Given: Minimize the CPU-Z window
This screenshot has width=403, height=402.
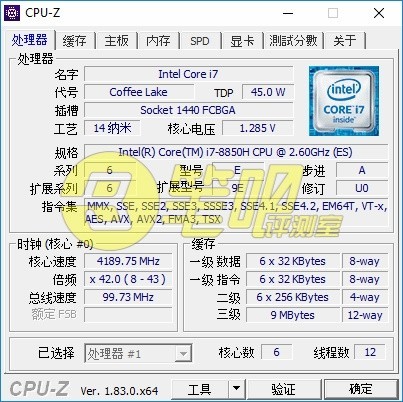Looking at the screenshot, I should pyautogui.click(x=288, y=13).
